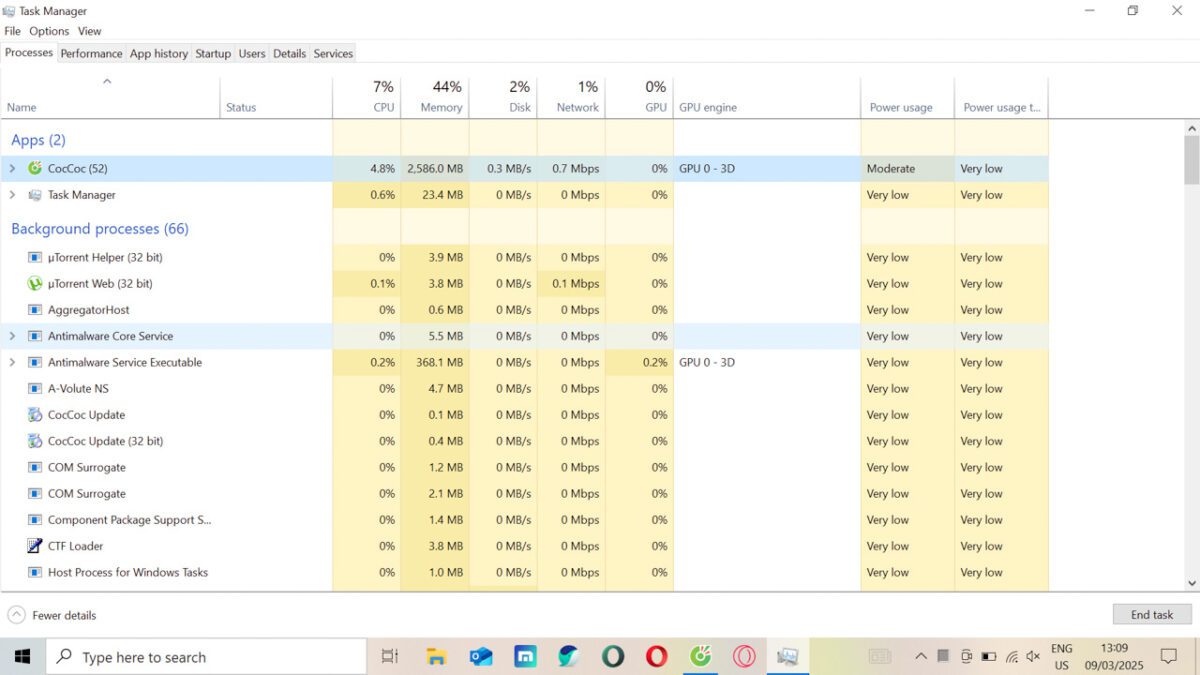Open File Explorer from the taskbar
Image resolution: width=1200 pixels, height=675 pixels.
pos(436,656)
